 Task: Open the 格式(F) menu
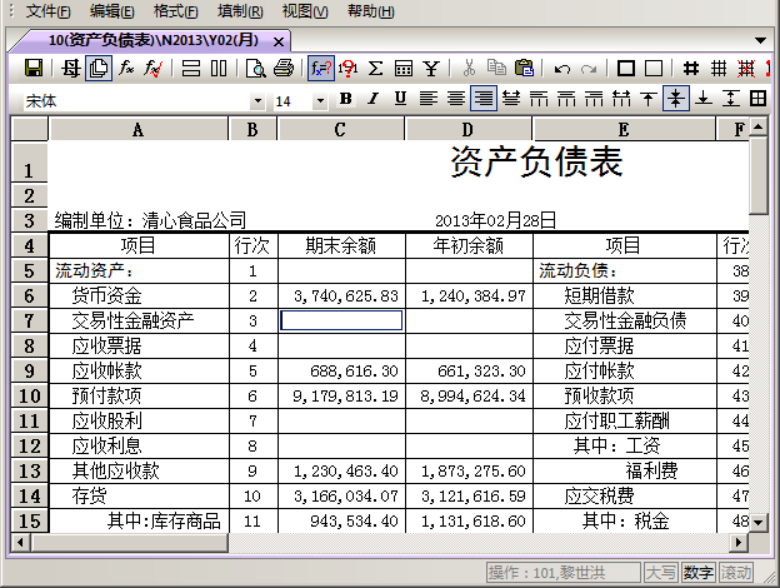coord(175,12)
